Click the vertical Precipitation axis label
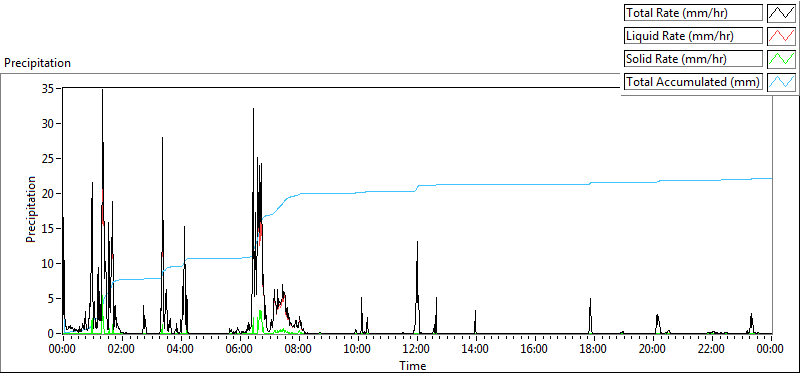800x373 pixels. pos(31,209)
